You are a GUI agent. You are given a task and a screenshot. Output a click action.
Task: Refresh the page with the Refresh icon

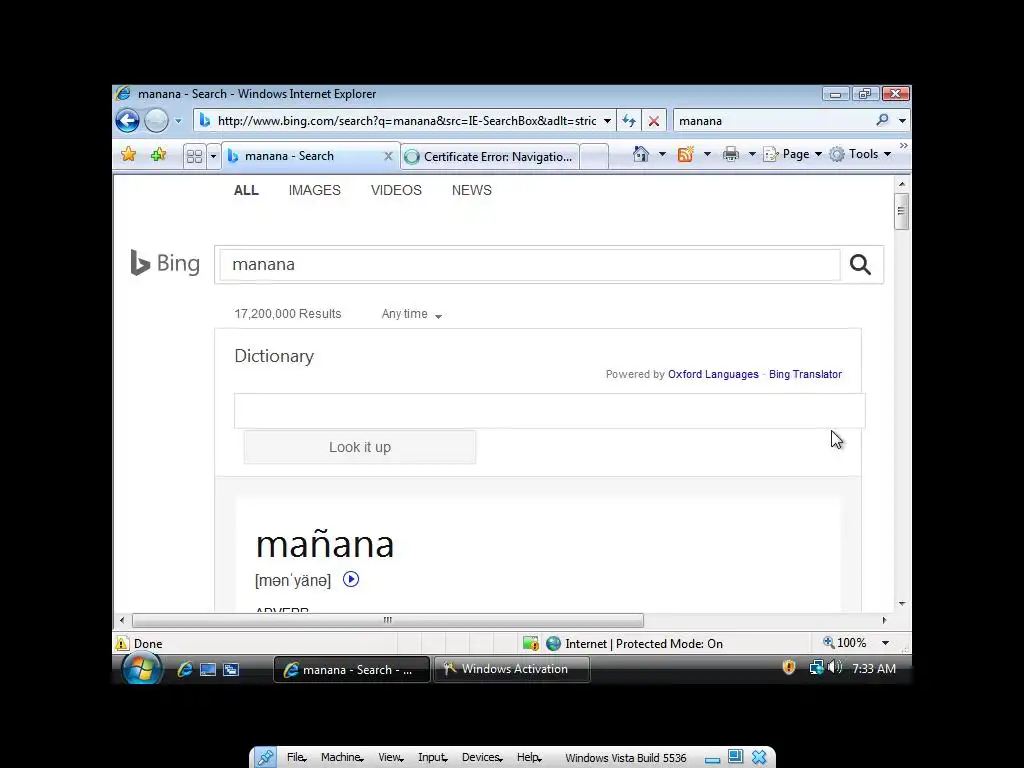[629, 121]
